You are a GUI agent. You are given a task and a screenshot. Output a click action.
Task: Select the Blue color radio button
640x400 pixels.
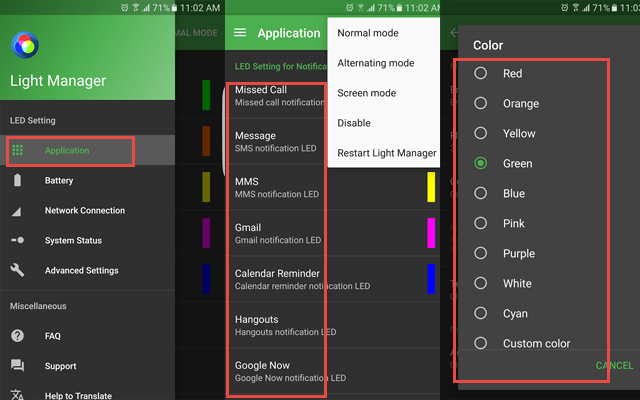480,193
